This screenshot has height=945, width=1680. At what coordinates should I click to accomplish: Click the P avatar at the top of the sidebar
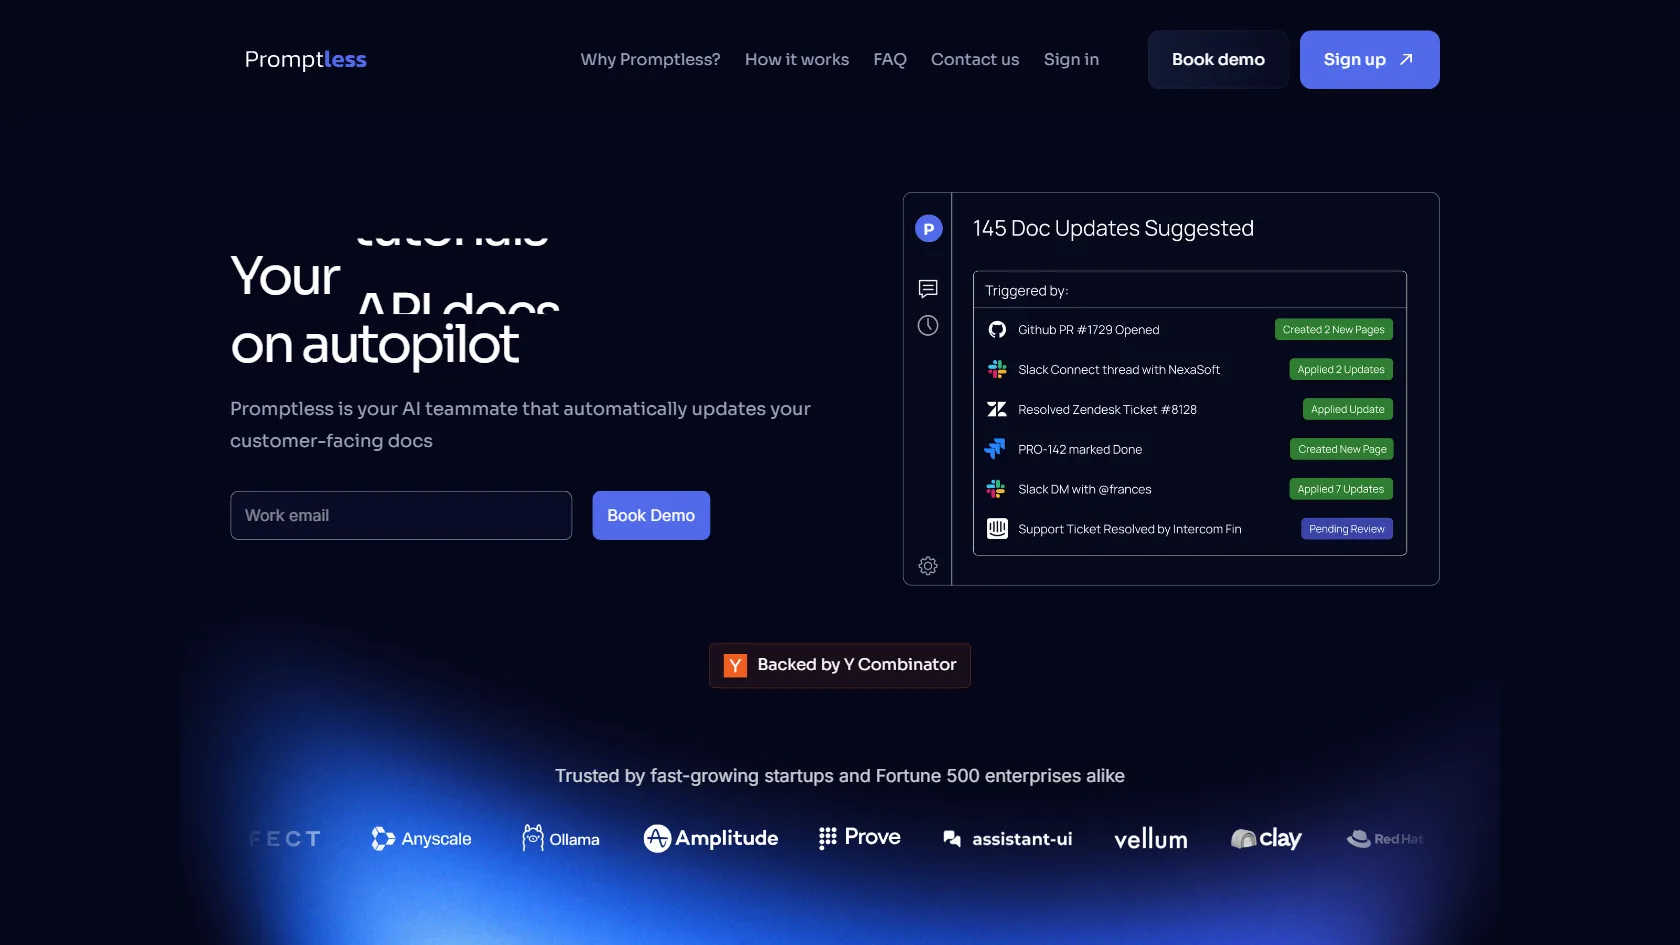pyautogui.click(x=928, y=228)
